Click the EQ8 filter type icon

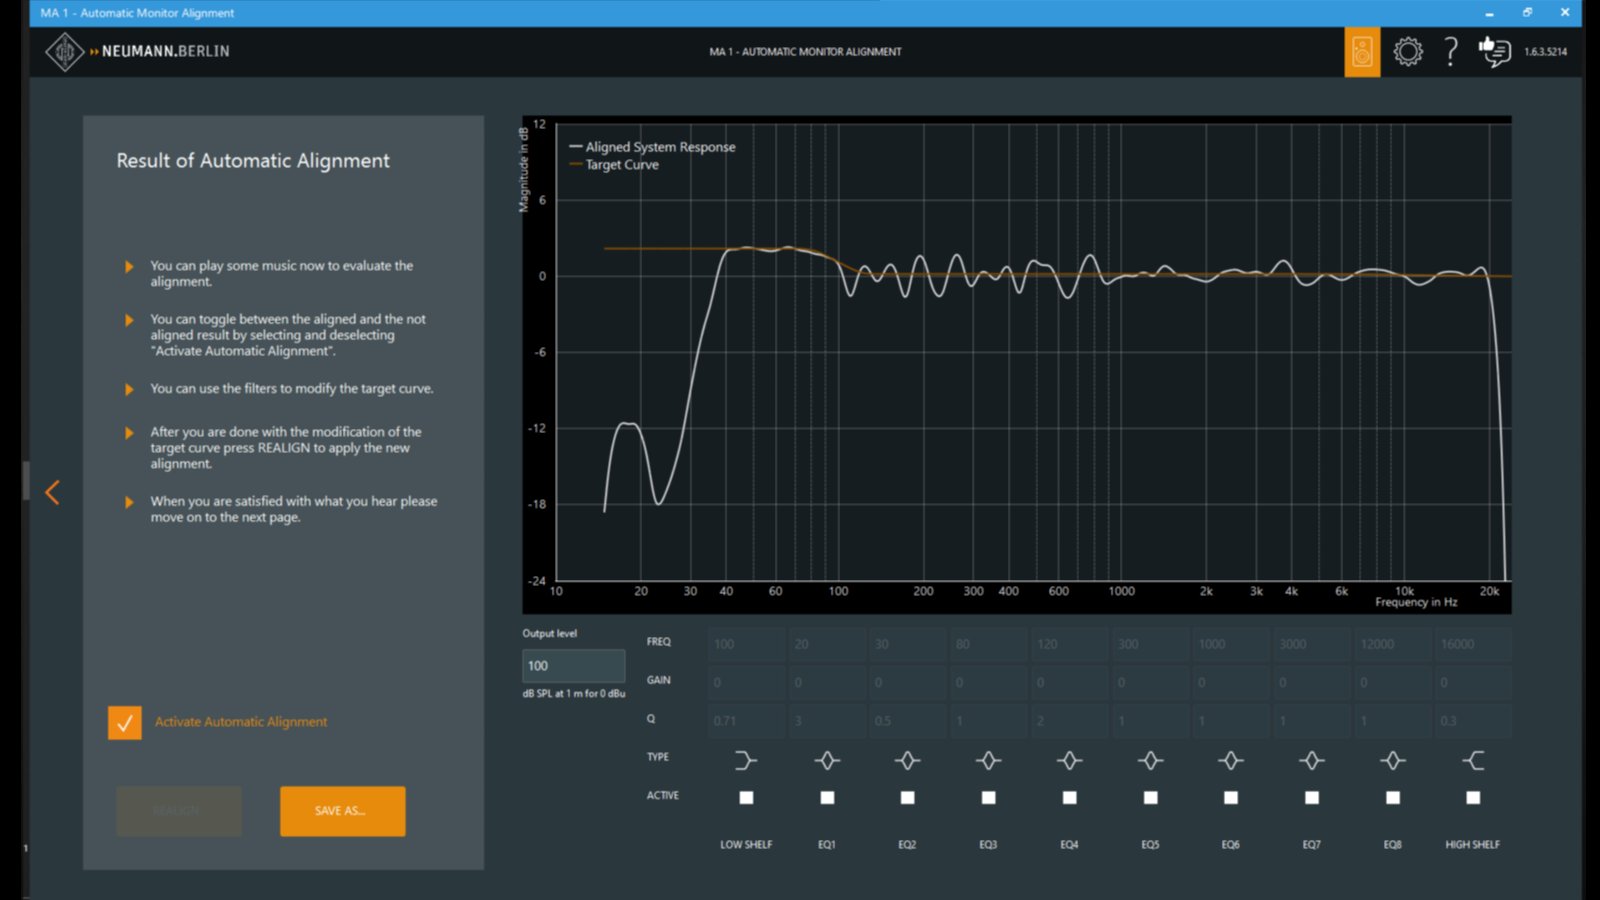point(1393,761)
